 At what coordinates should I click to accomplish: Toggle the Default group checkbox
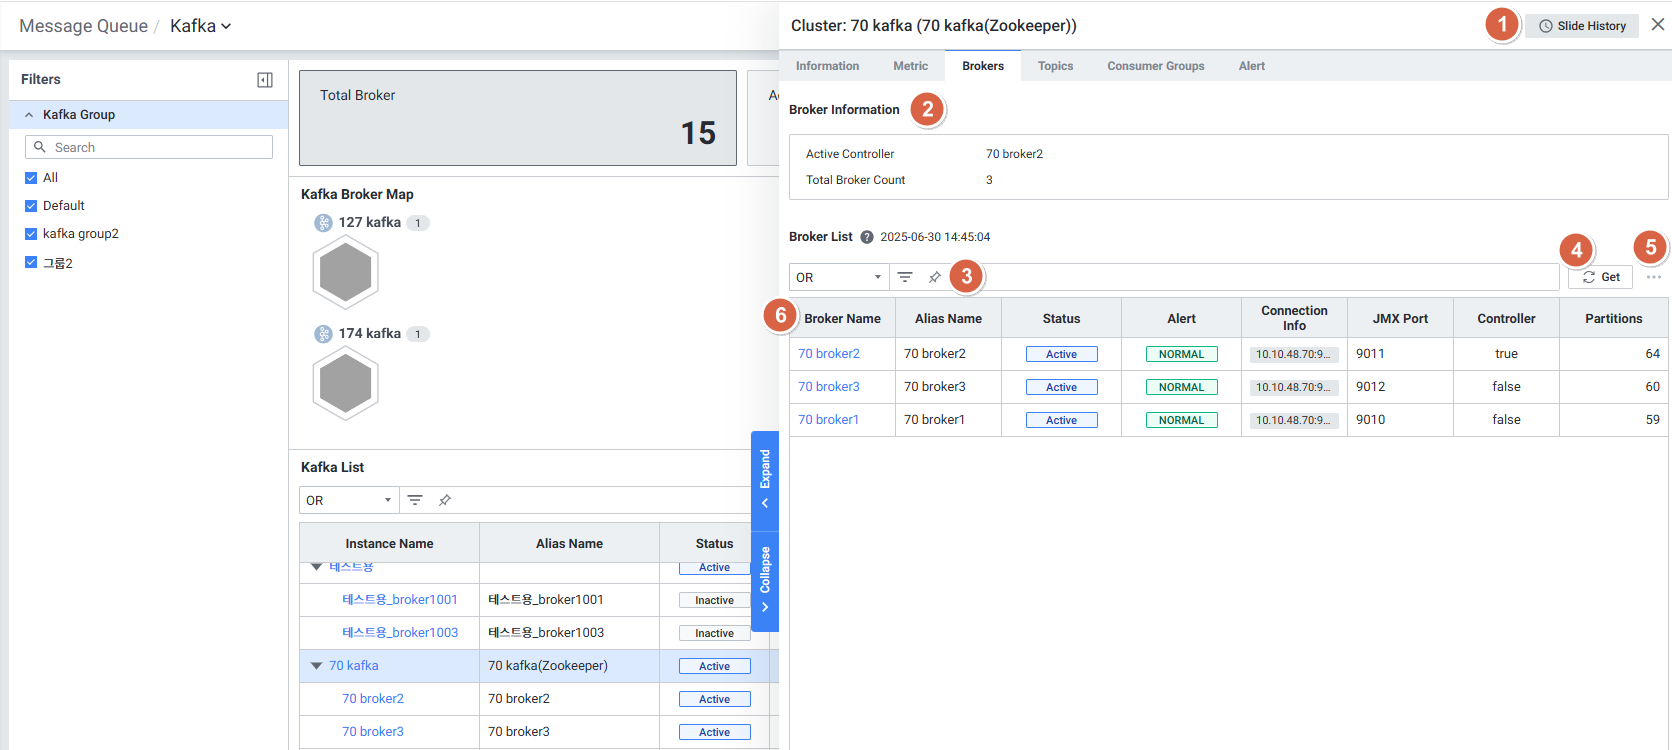[31, 206]
